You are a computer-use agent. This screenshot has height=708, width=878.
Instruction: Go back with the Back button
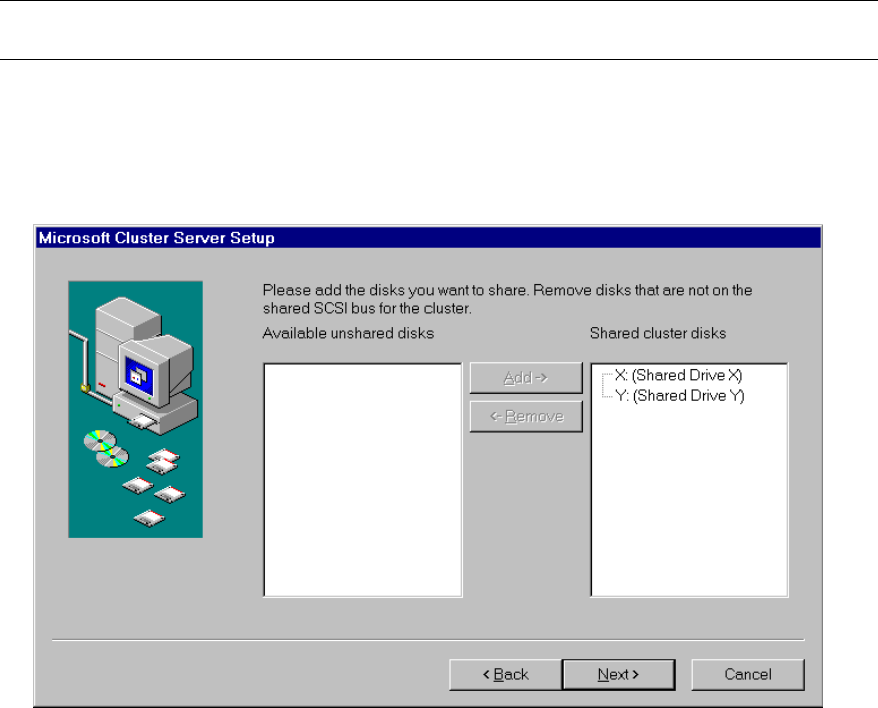point(505,674)
